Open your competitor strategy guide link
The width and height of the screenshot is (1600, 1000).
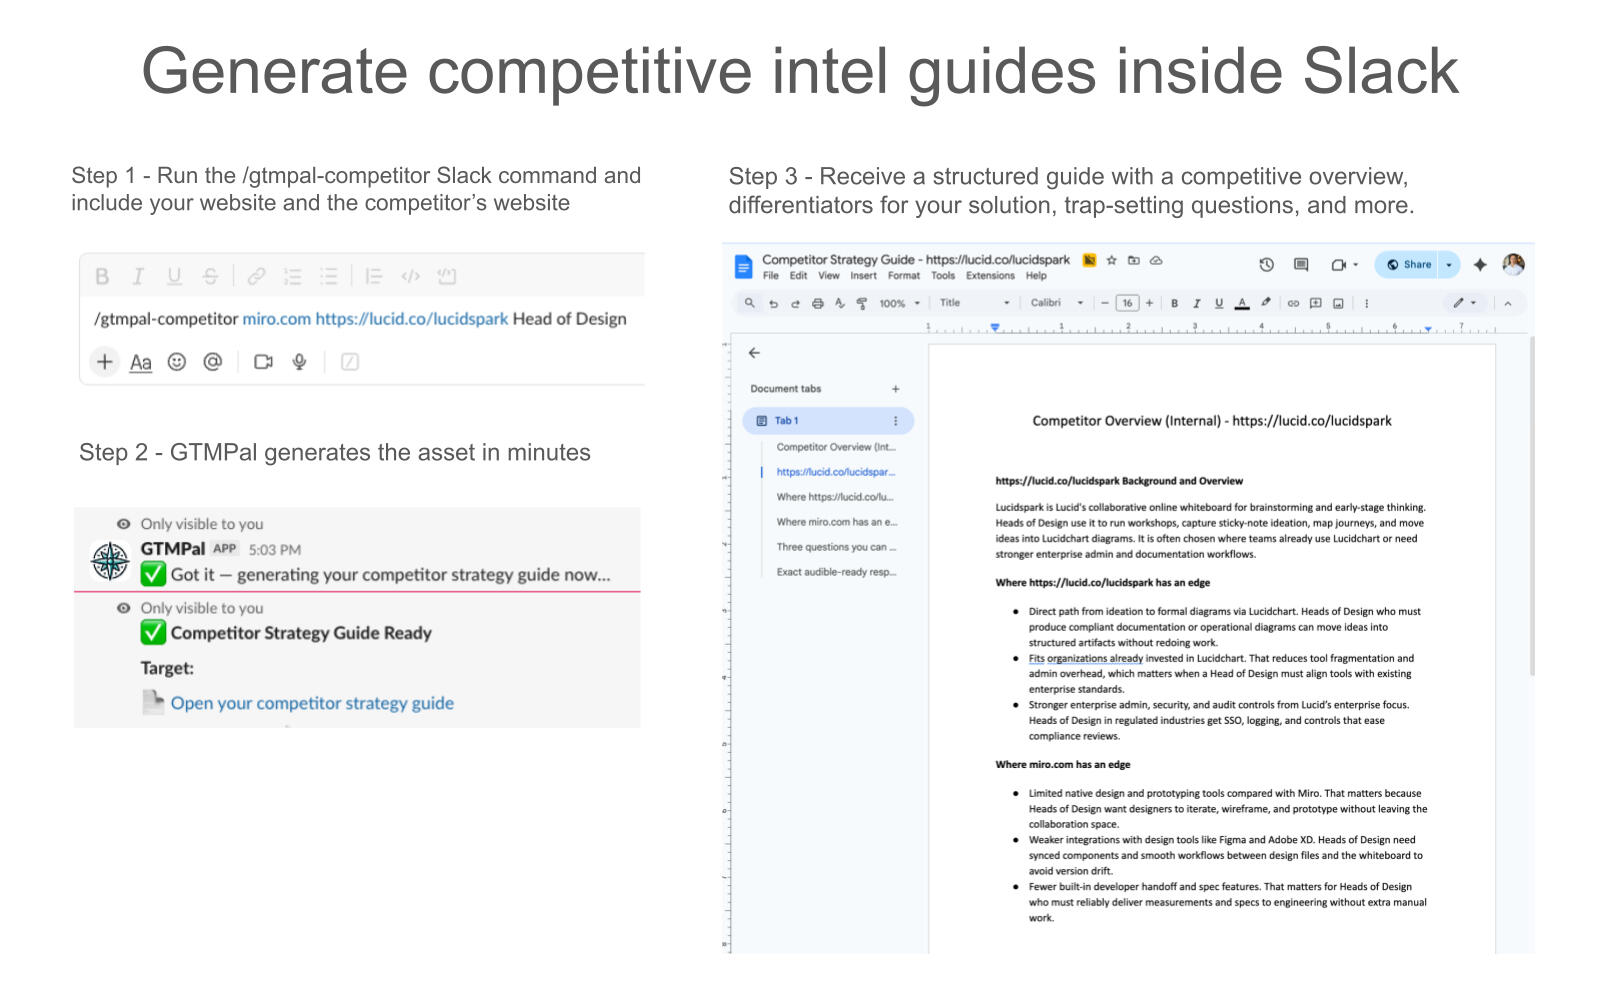[312, 703]
